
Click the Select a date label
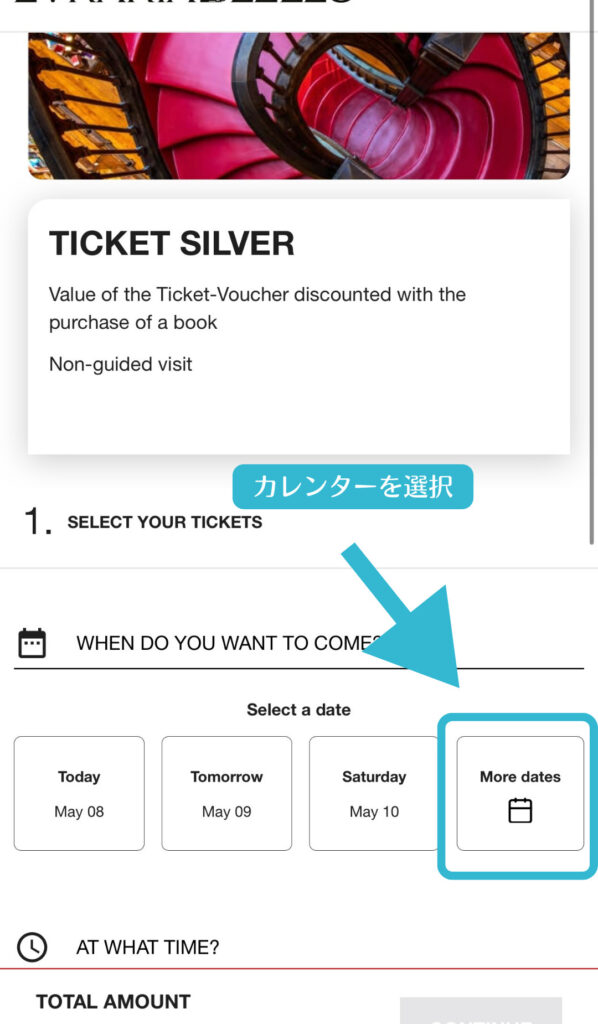pyautogui.click(x=298, y=709)
